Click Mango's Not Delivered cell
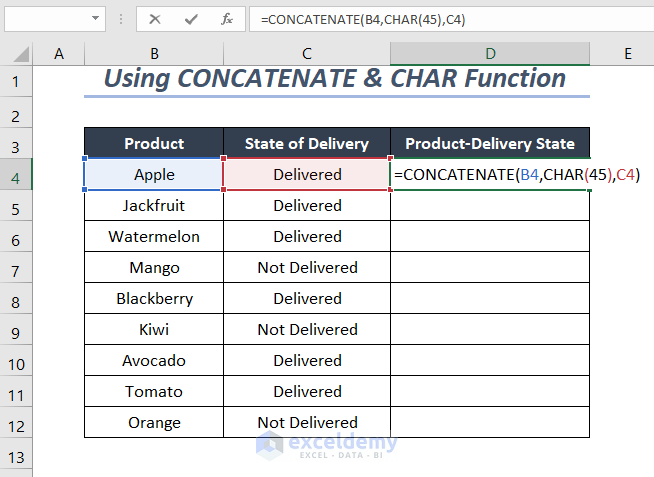Screen dimensions: 654x477 [307, 268]
